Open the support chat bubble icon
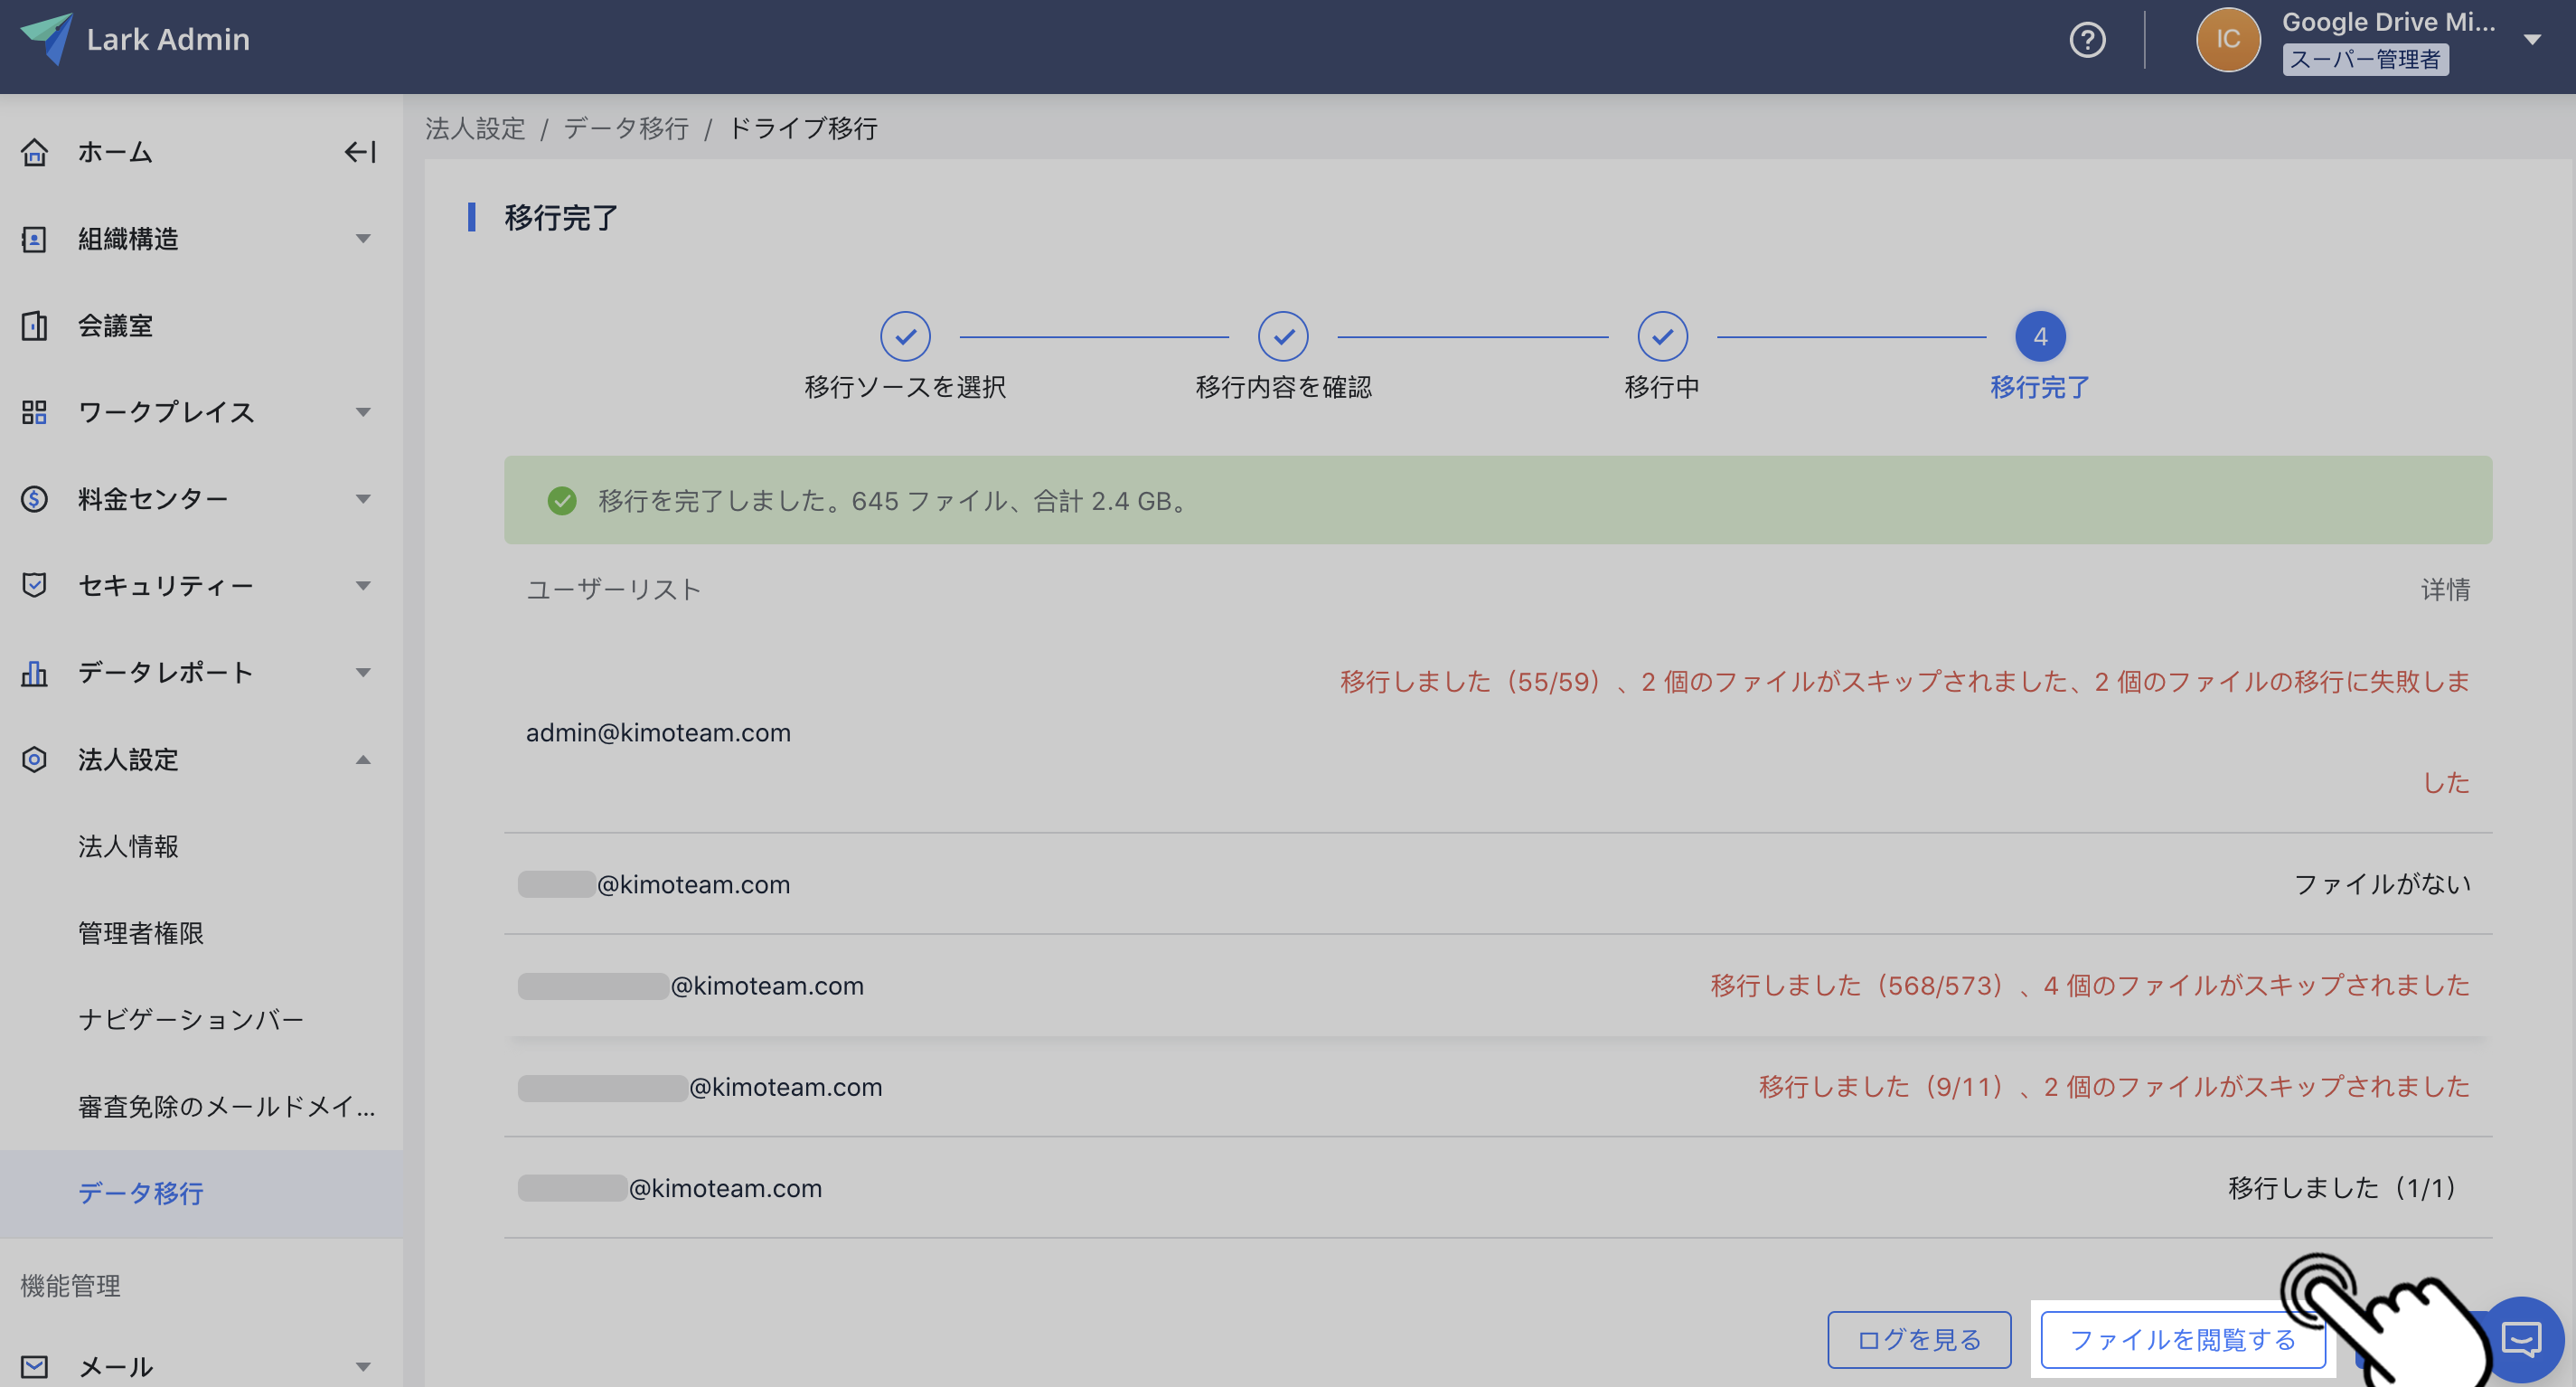Viewport: 2576px width, 1387px height. [2521, 1338]
